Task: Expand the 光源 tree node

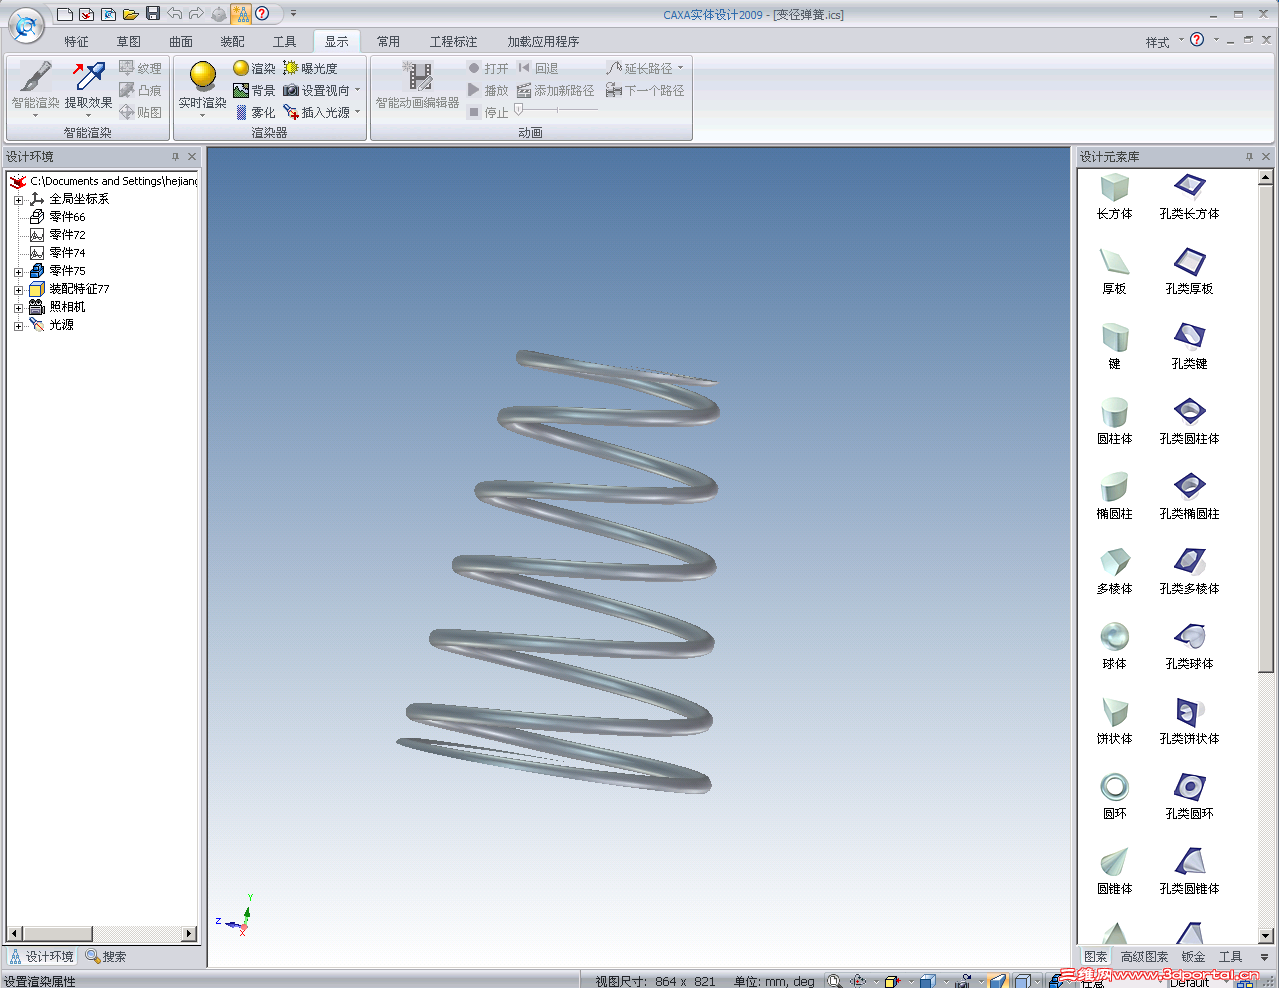Action: [x=18, y=325]
